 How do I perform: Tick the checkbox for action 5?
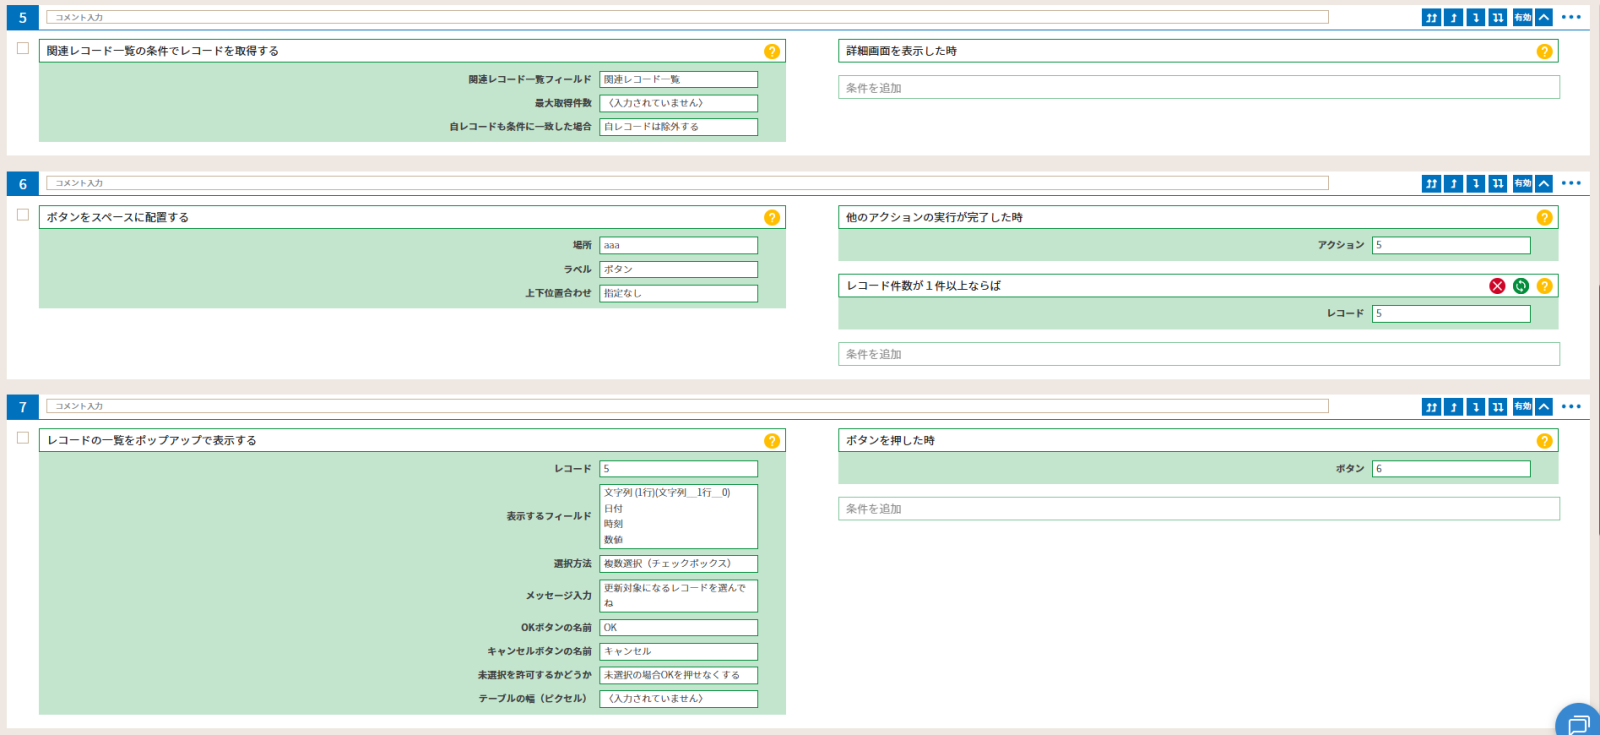[23, 48]
